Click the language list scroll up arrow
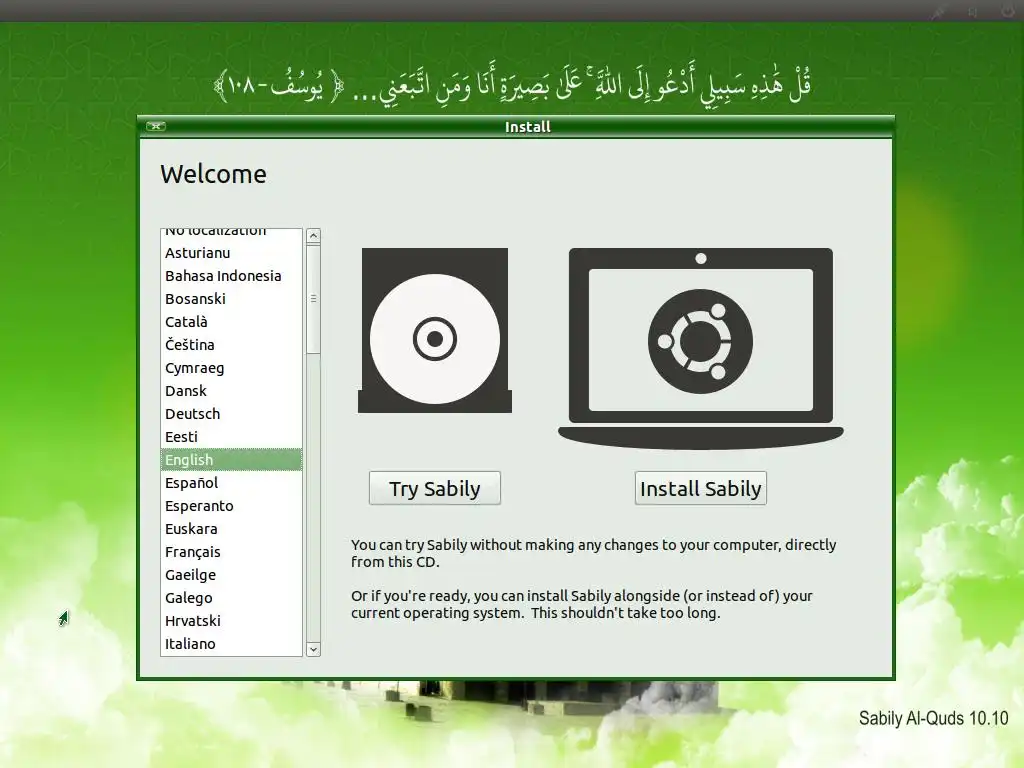 click(x=313, y=236)
